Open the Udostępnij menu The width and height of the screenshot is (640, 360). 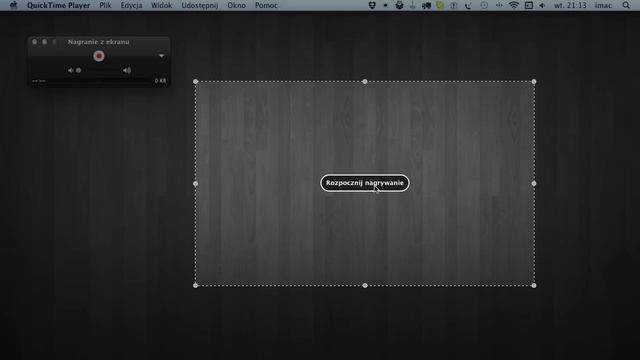point(200,5)
